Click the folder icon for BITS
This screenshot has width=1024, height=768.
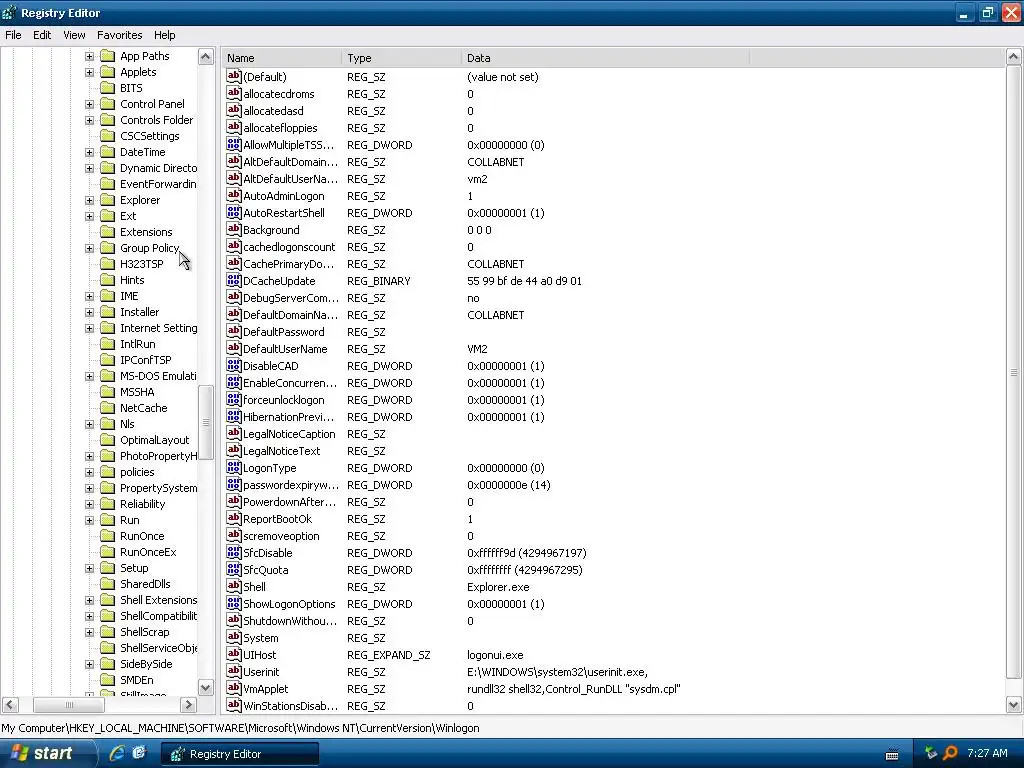pos(108,88)
